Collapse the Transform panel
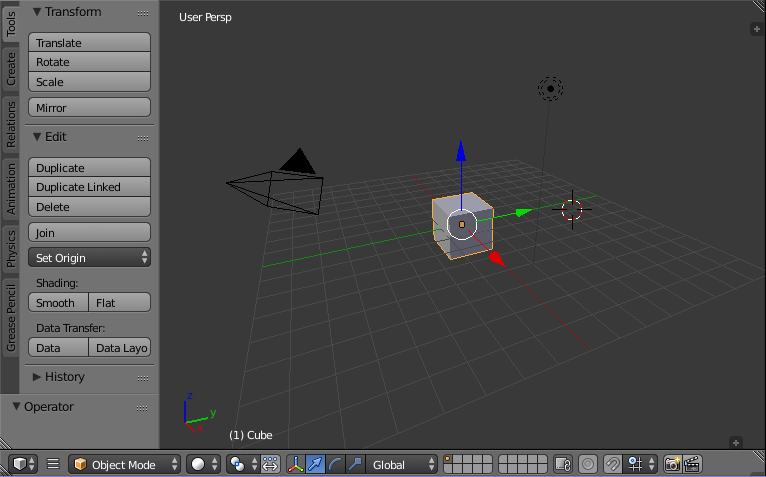766x477 pixels. [x=37, y=12]
